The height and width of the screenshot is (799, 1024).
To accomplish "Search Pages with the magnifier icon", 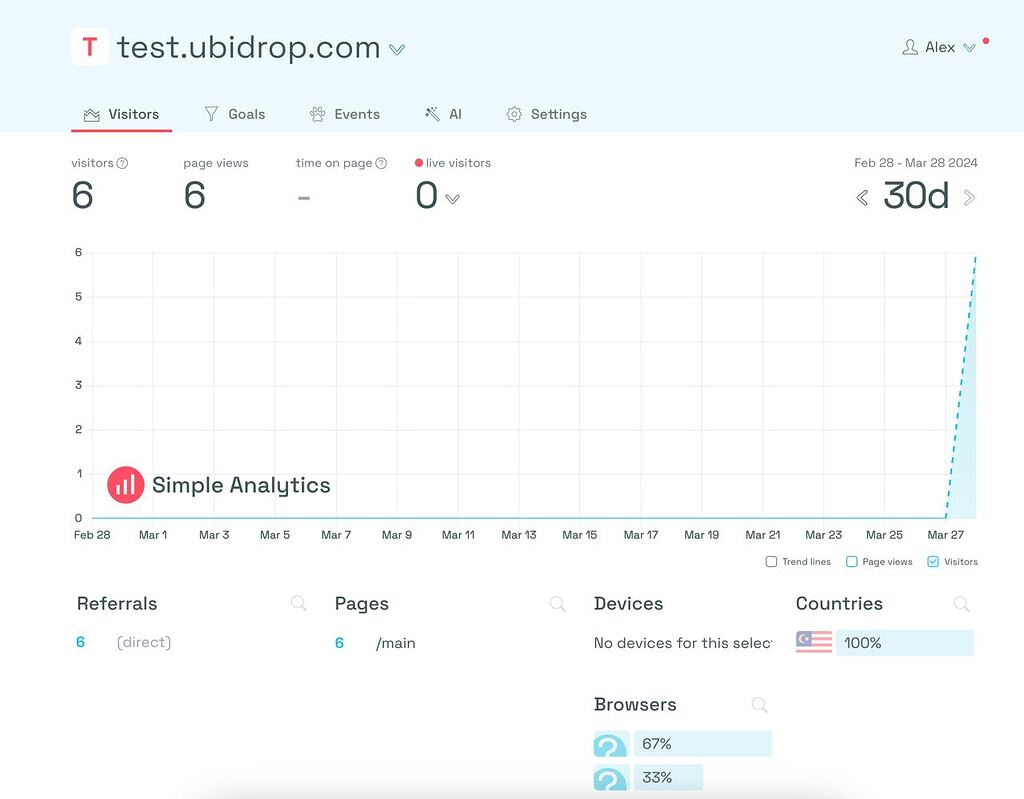I will tap(557, 604).
